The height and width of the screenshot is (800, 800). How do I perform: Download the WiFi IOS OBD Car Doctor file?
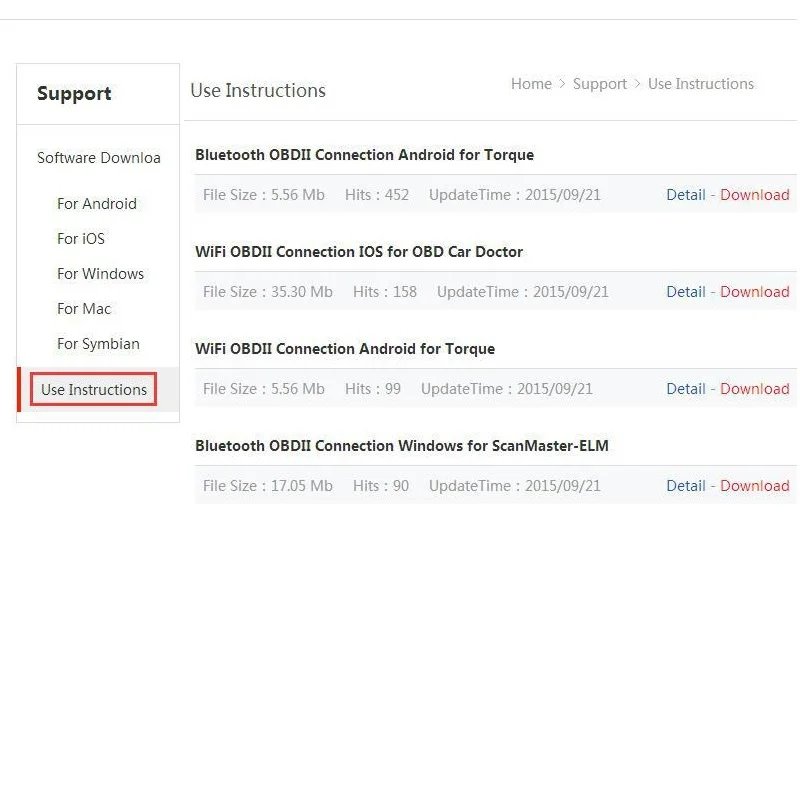755,291
